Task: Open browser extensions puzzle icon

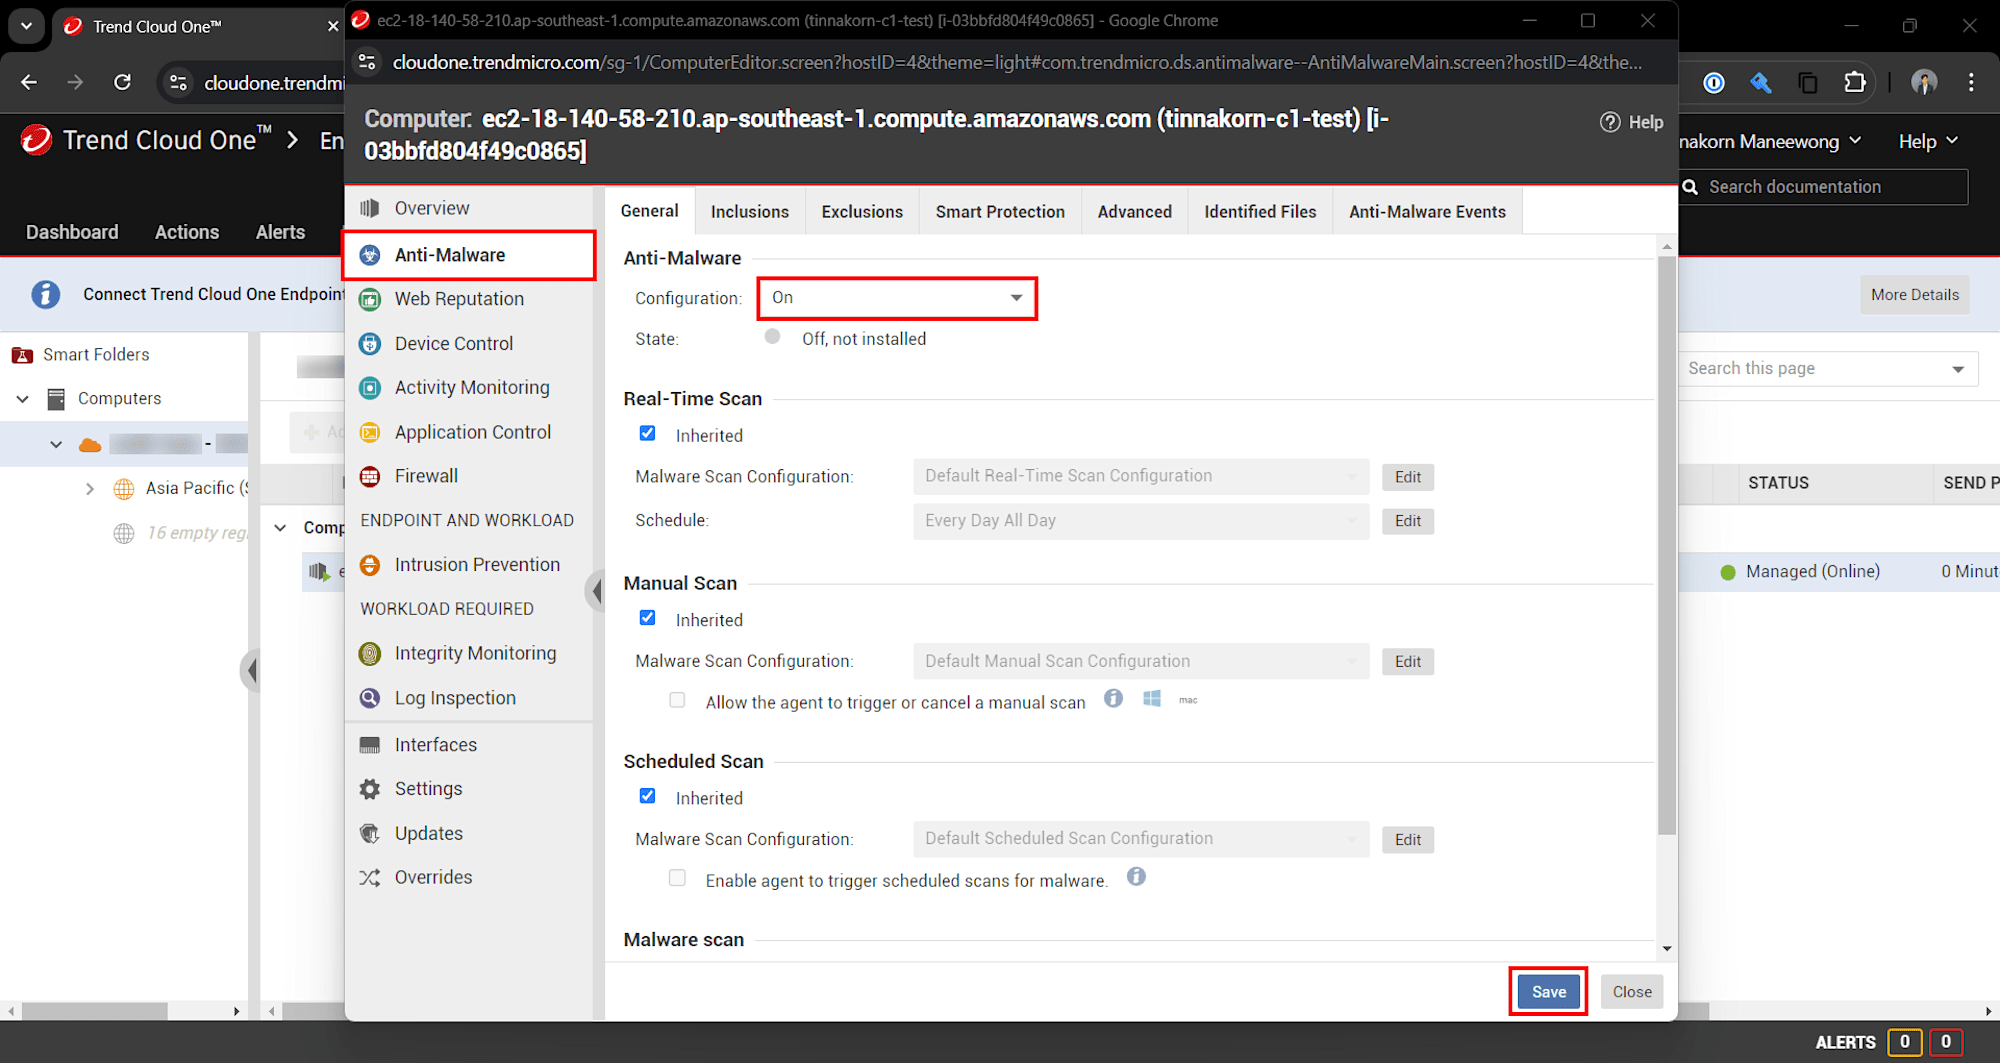Action: click(1855, 82)
